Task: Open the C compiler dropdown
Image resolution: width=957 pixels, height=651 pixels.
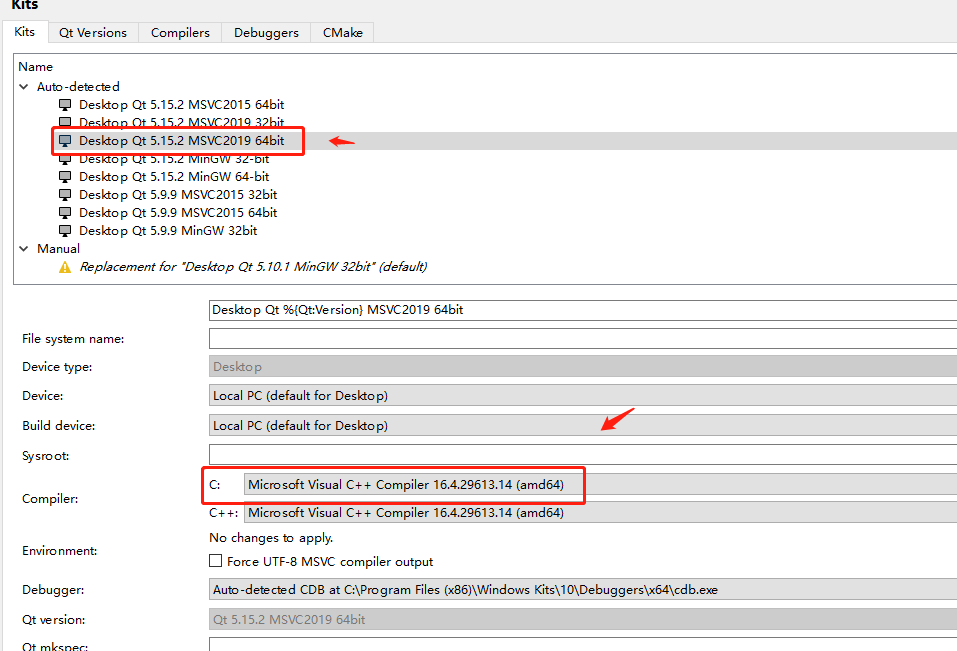Action: [x=601, y=484]
